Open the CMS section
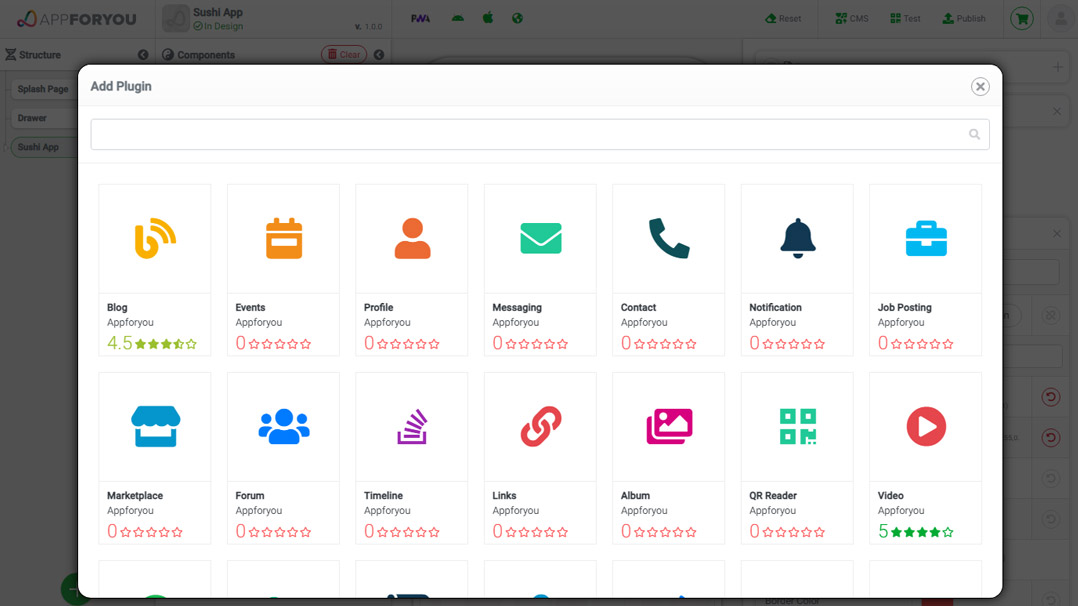 852,19
